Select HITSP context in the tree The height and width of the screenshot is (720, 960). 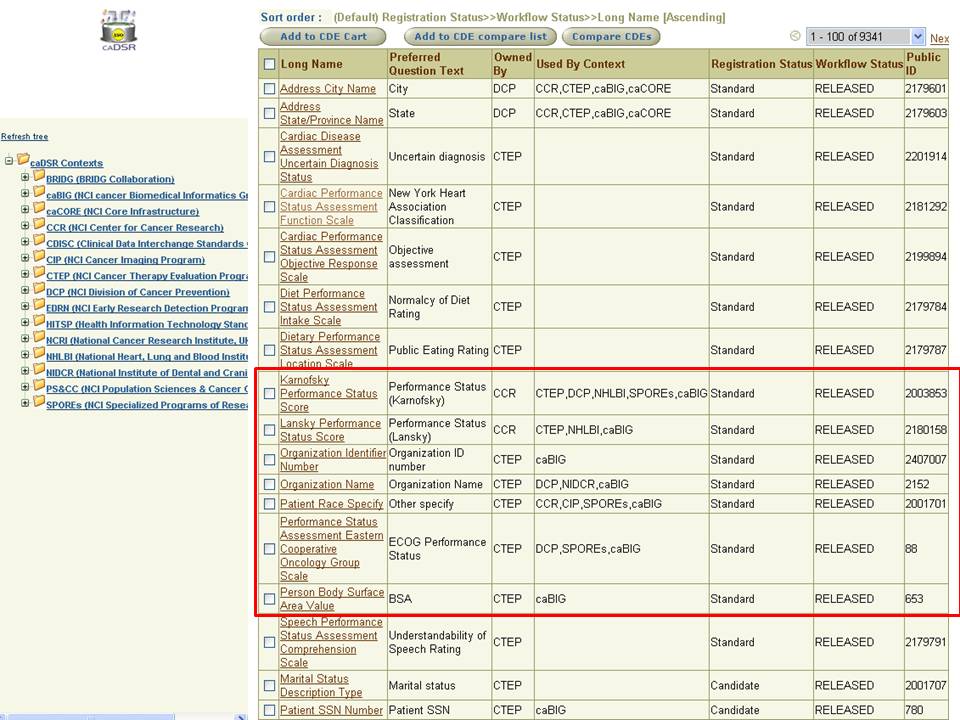point(147,324)
